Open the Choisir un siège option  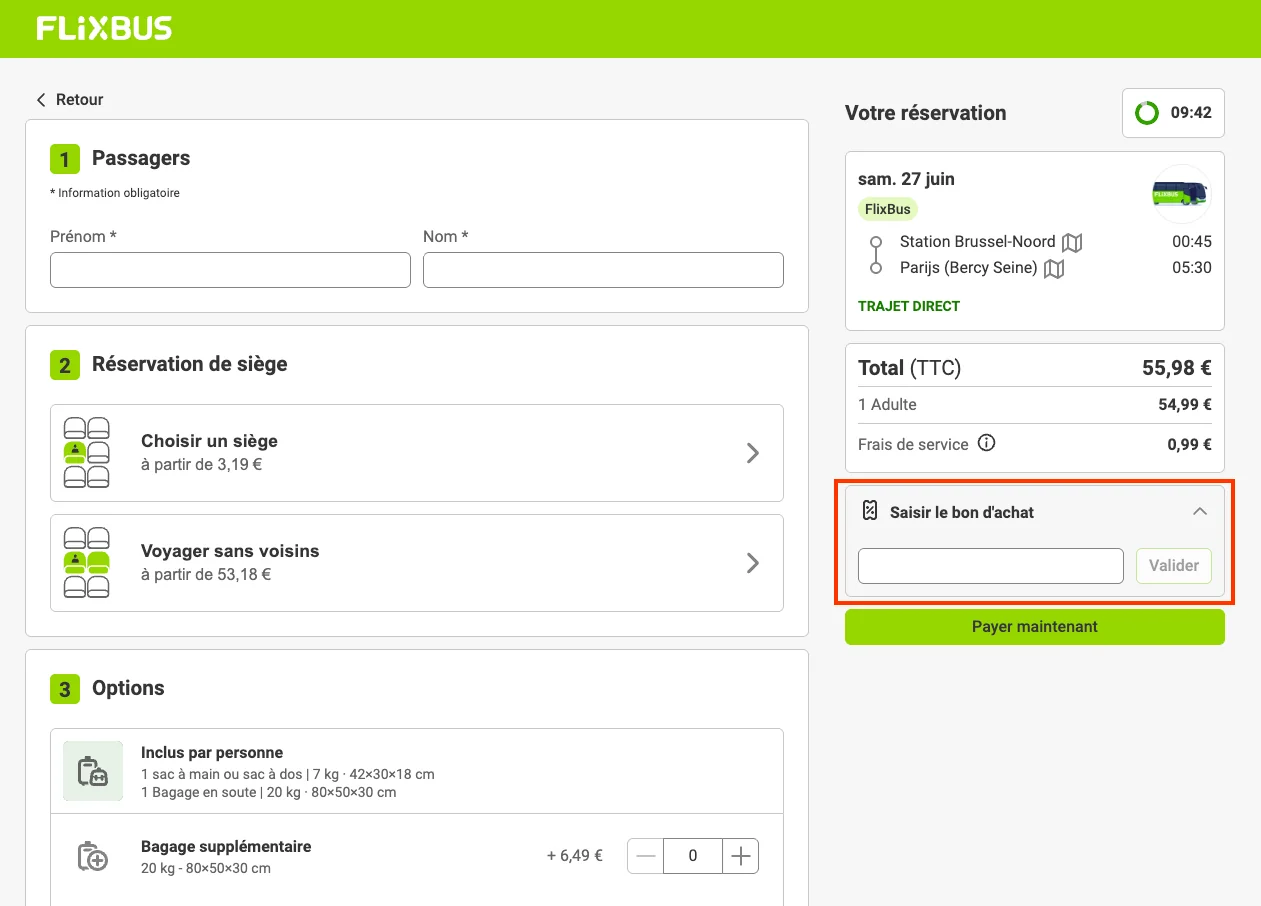(417, 453)
